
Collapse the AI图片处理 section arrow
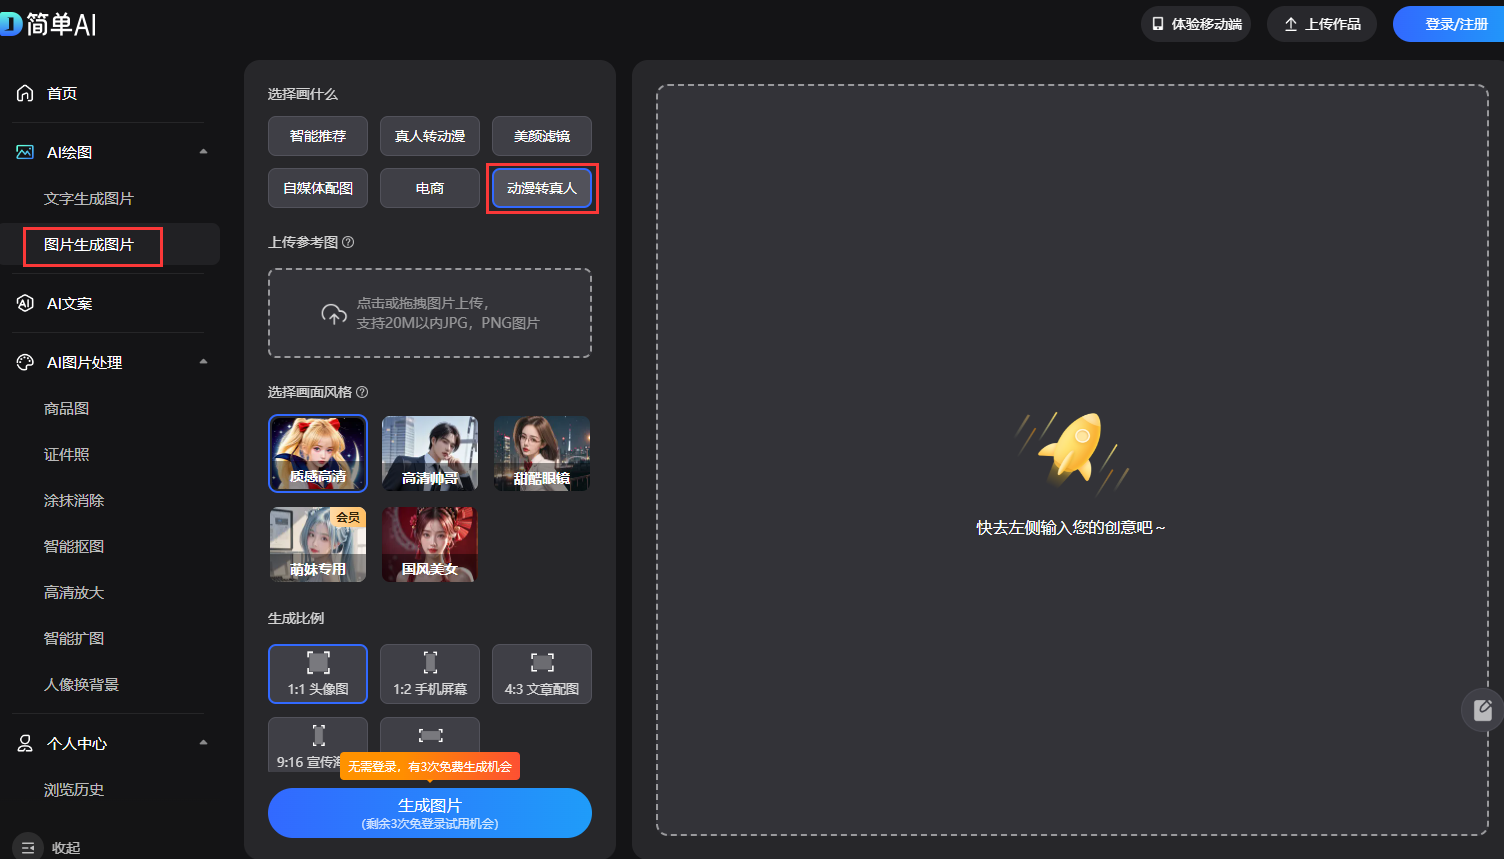coord(204,362)
